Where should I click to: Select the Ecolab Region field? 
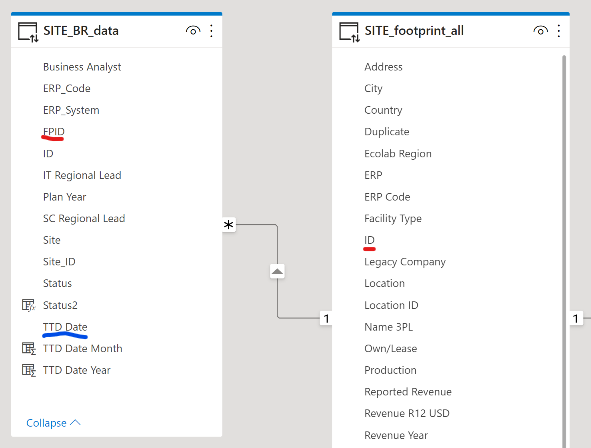coord(398,154)
